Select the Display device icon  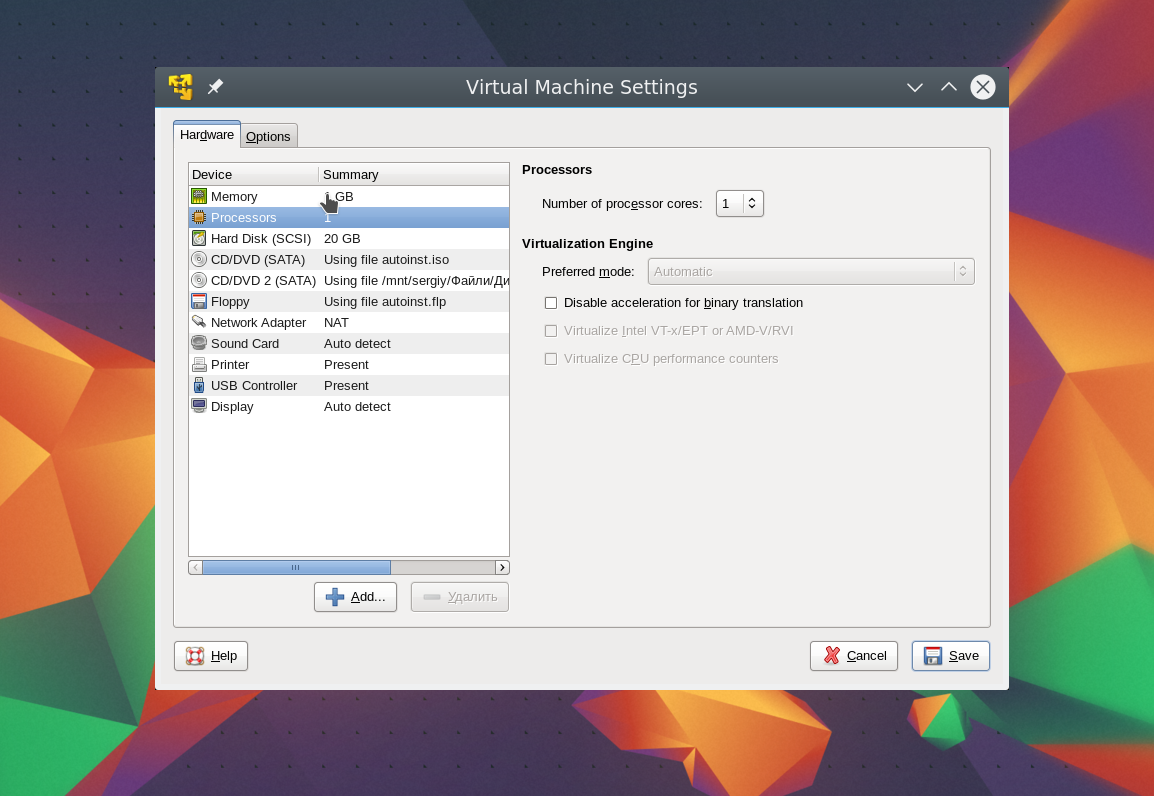click(x=199, y=407)
